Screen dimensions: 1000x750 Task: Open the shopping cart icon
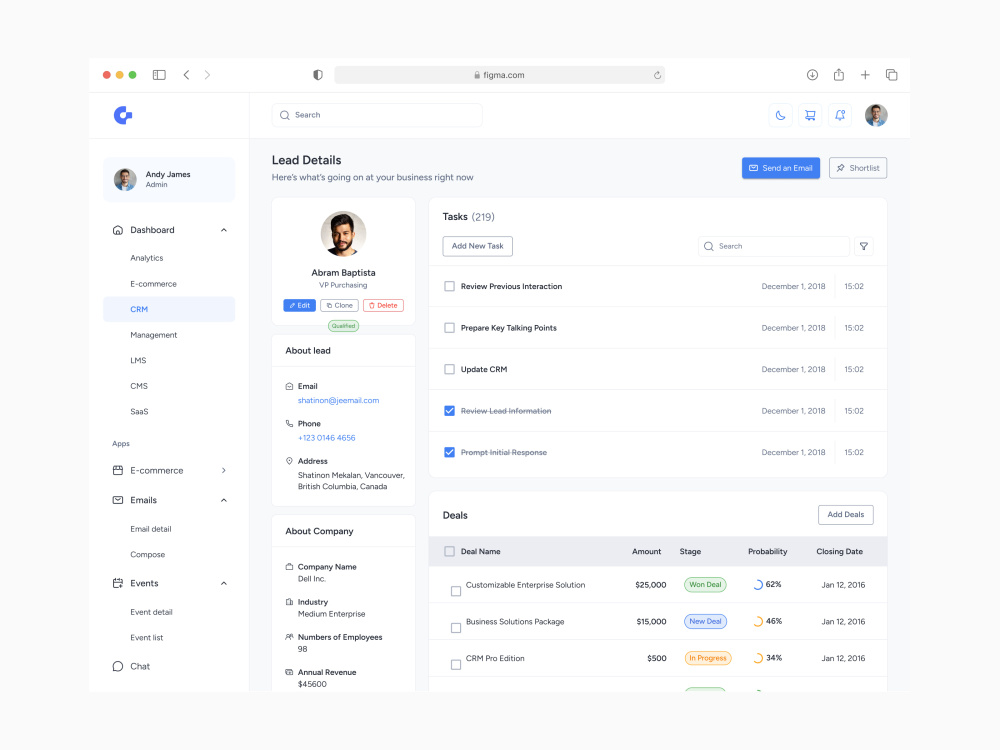coord(810,115)
